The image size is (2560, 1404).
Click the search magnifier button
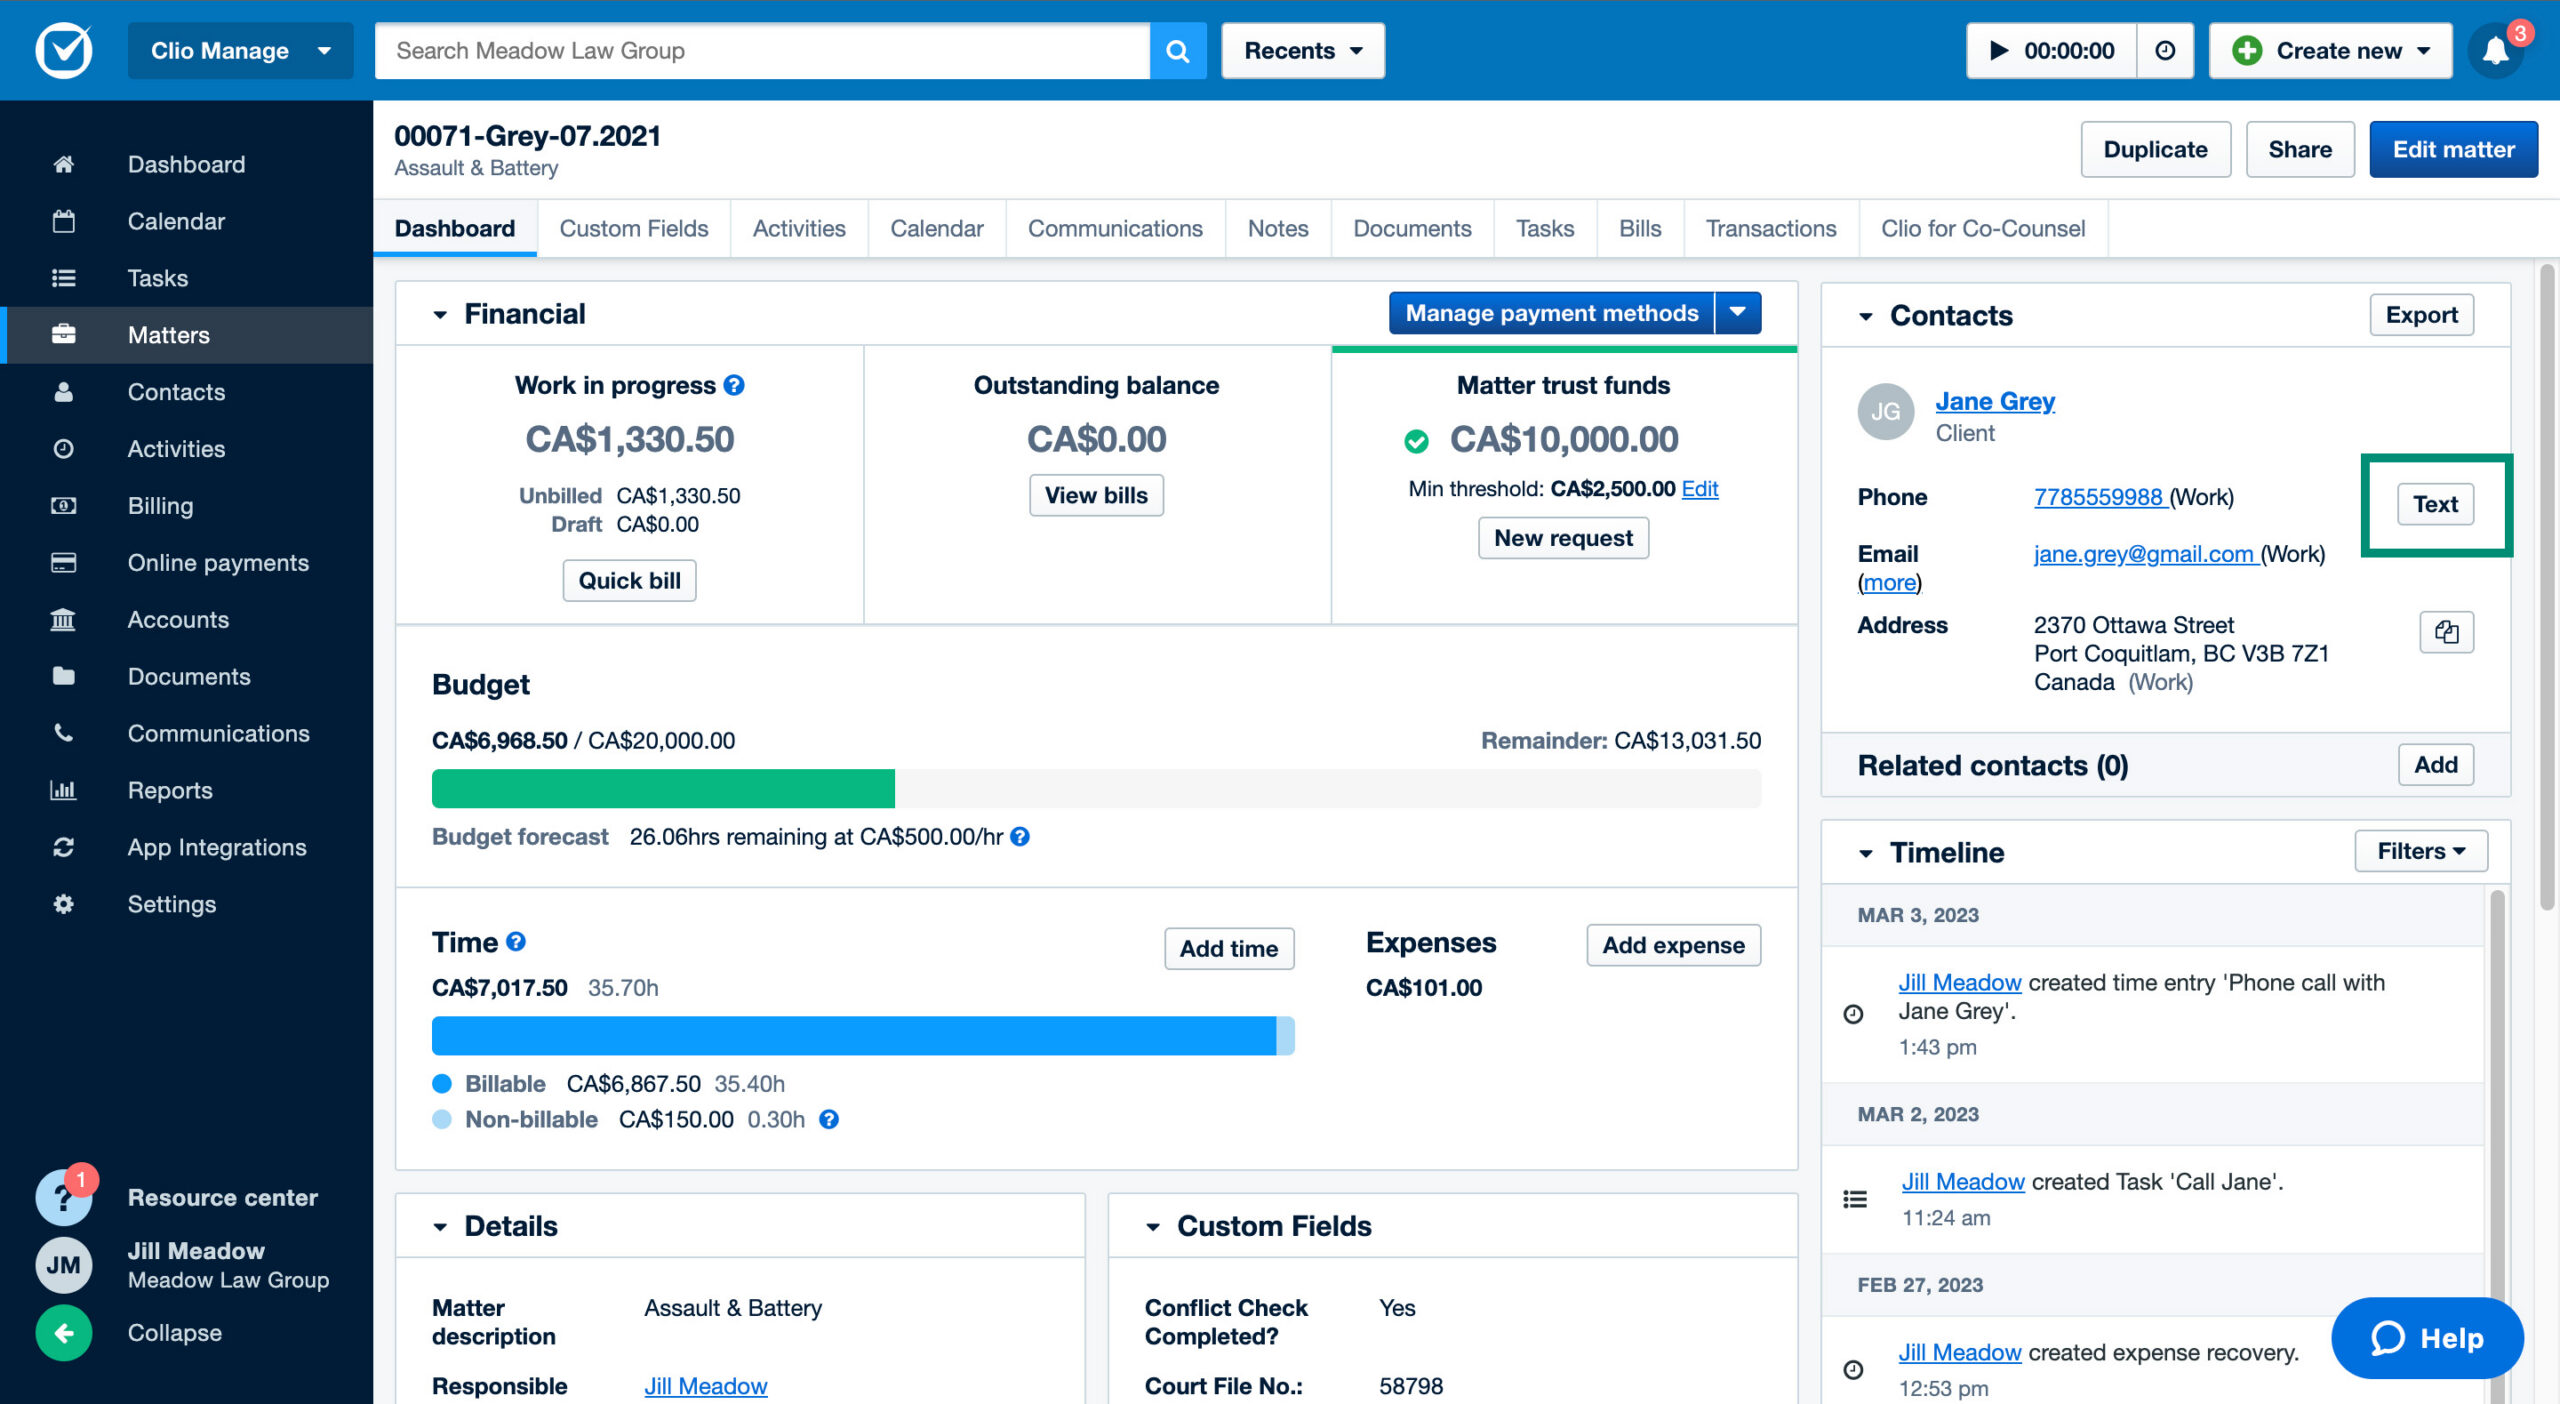click(x=1178, y=50)
